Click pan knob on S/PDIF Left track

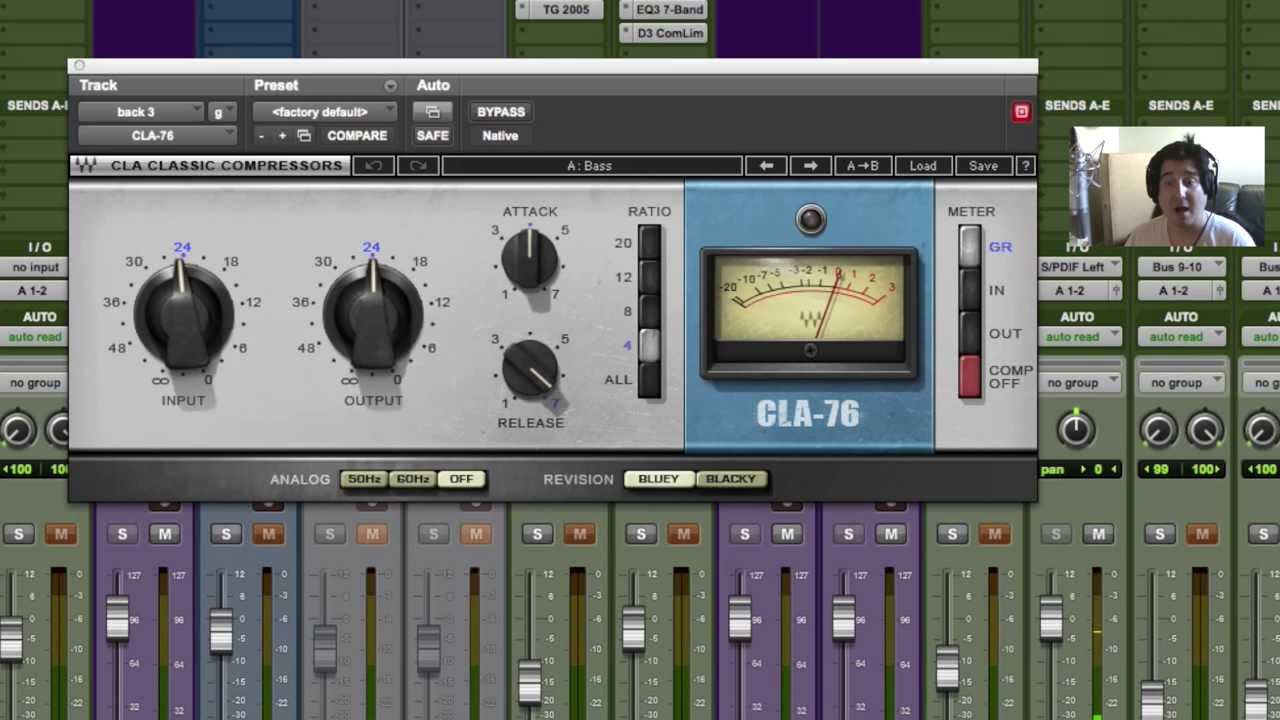[x=1076, y=430]
